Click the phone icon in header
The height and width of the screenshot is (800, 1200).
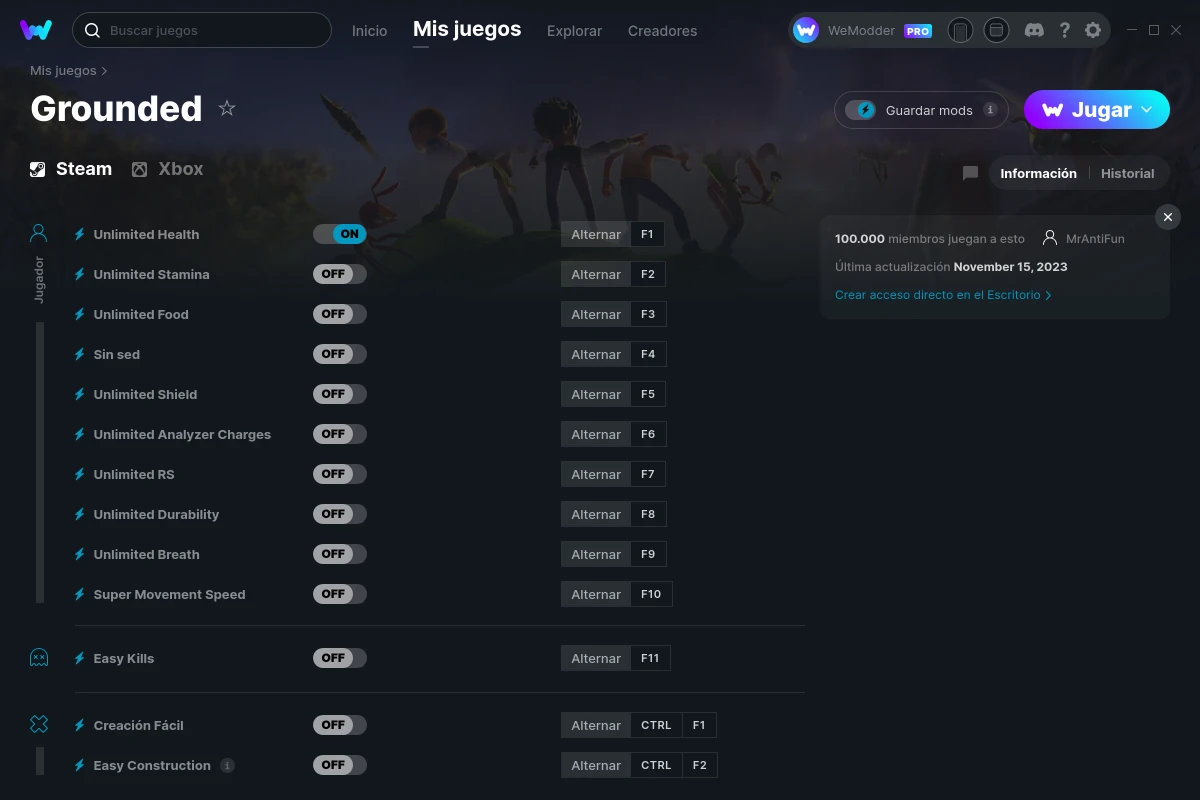(x=960, y=31)
